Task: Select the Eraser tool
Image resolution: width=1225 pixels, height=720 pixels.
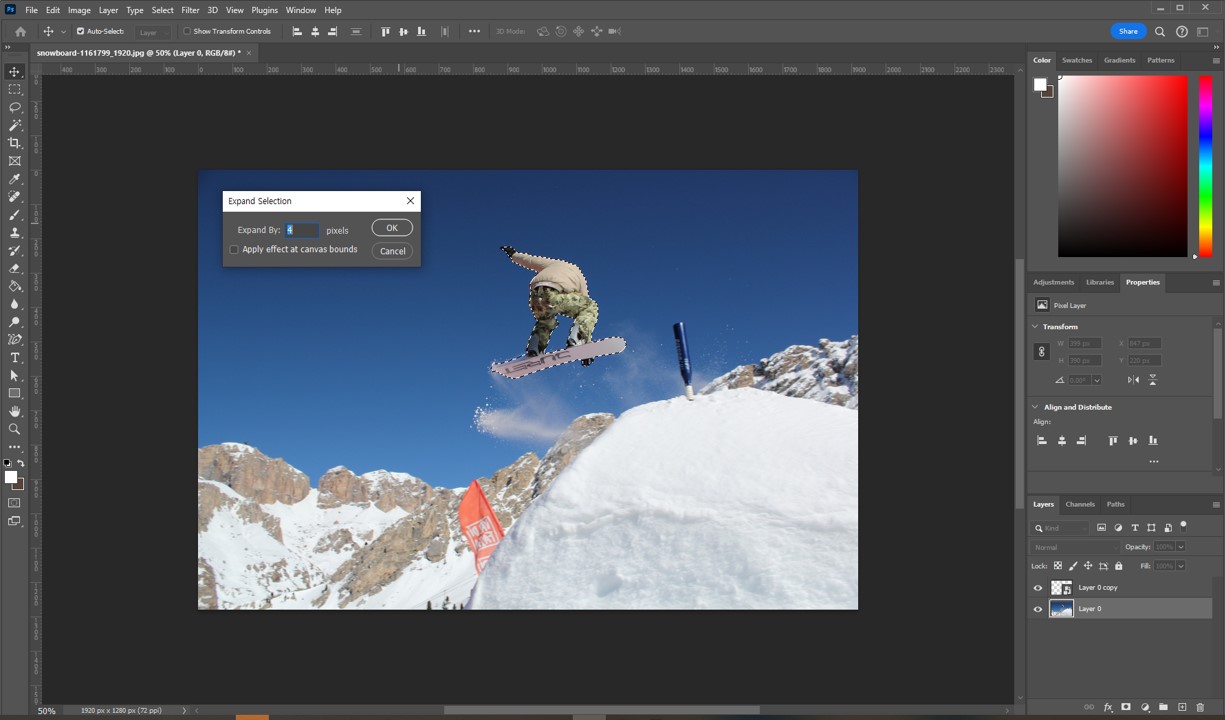Action: pyautogui.click(x=14, y=268)
